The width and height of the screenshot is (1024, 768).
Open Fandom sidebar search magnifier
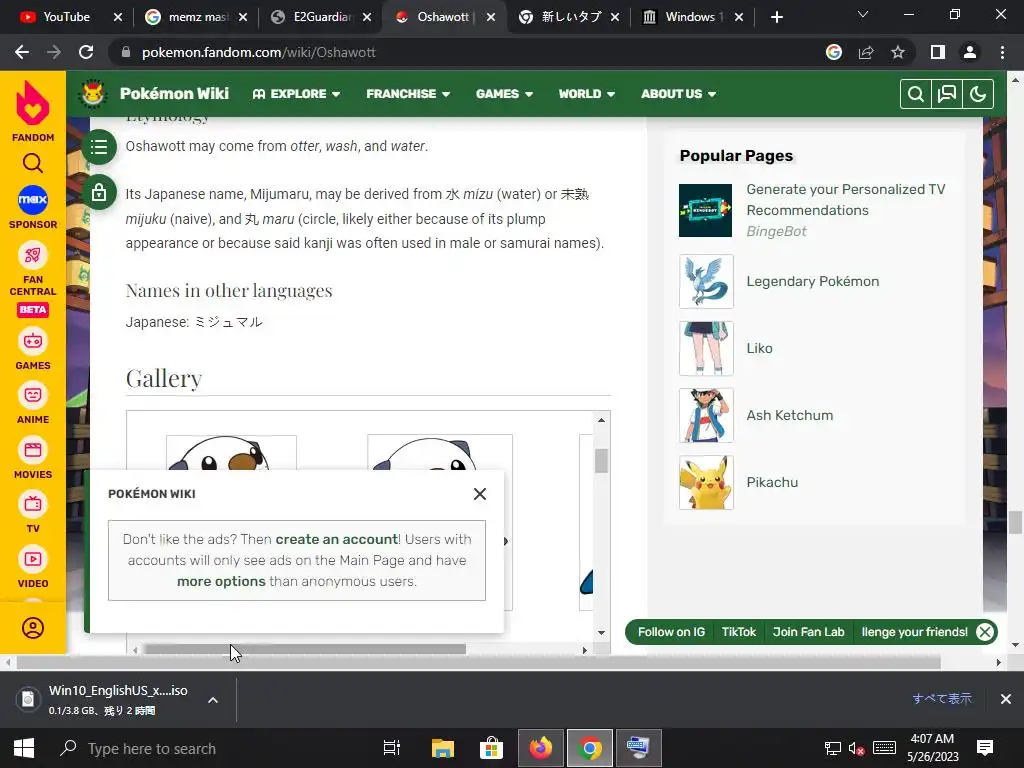point(33,163)
